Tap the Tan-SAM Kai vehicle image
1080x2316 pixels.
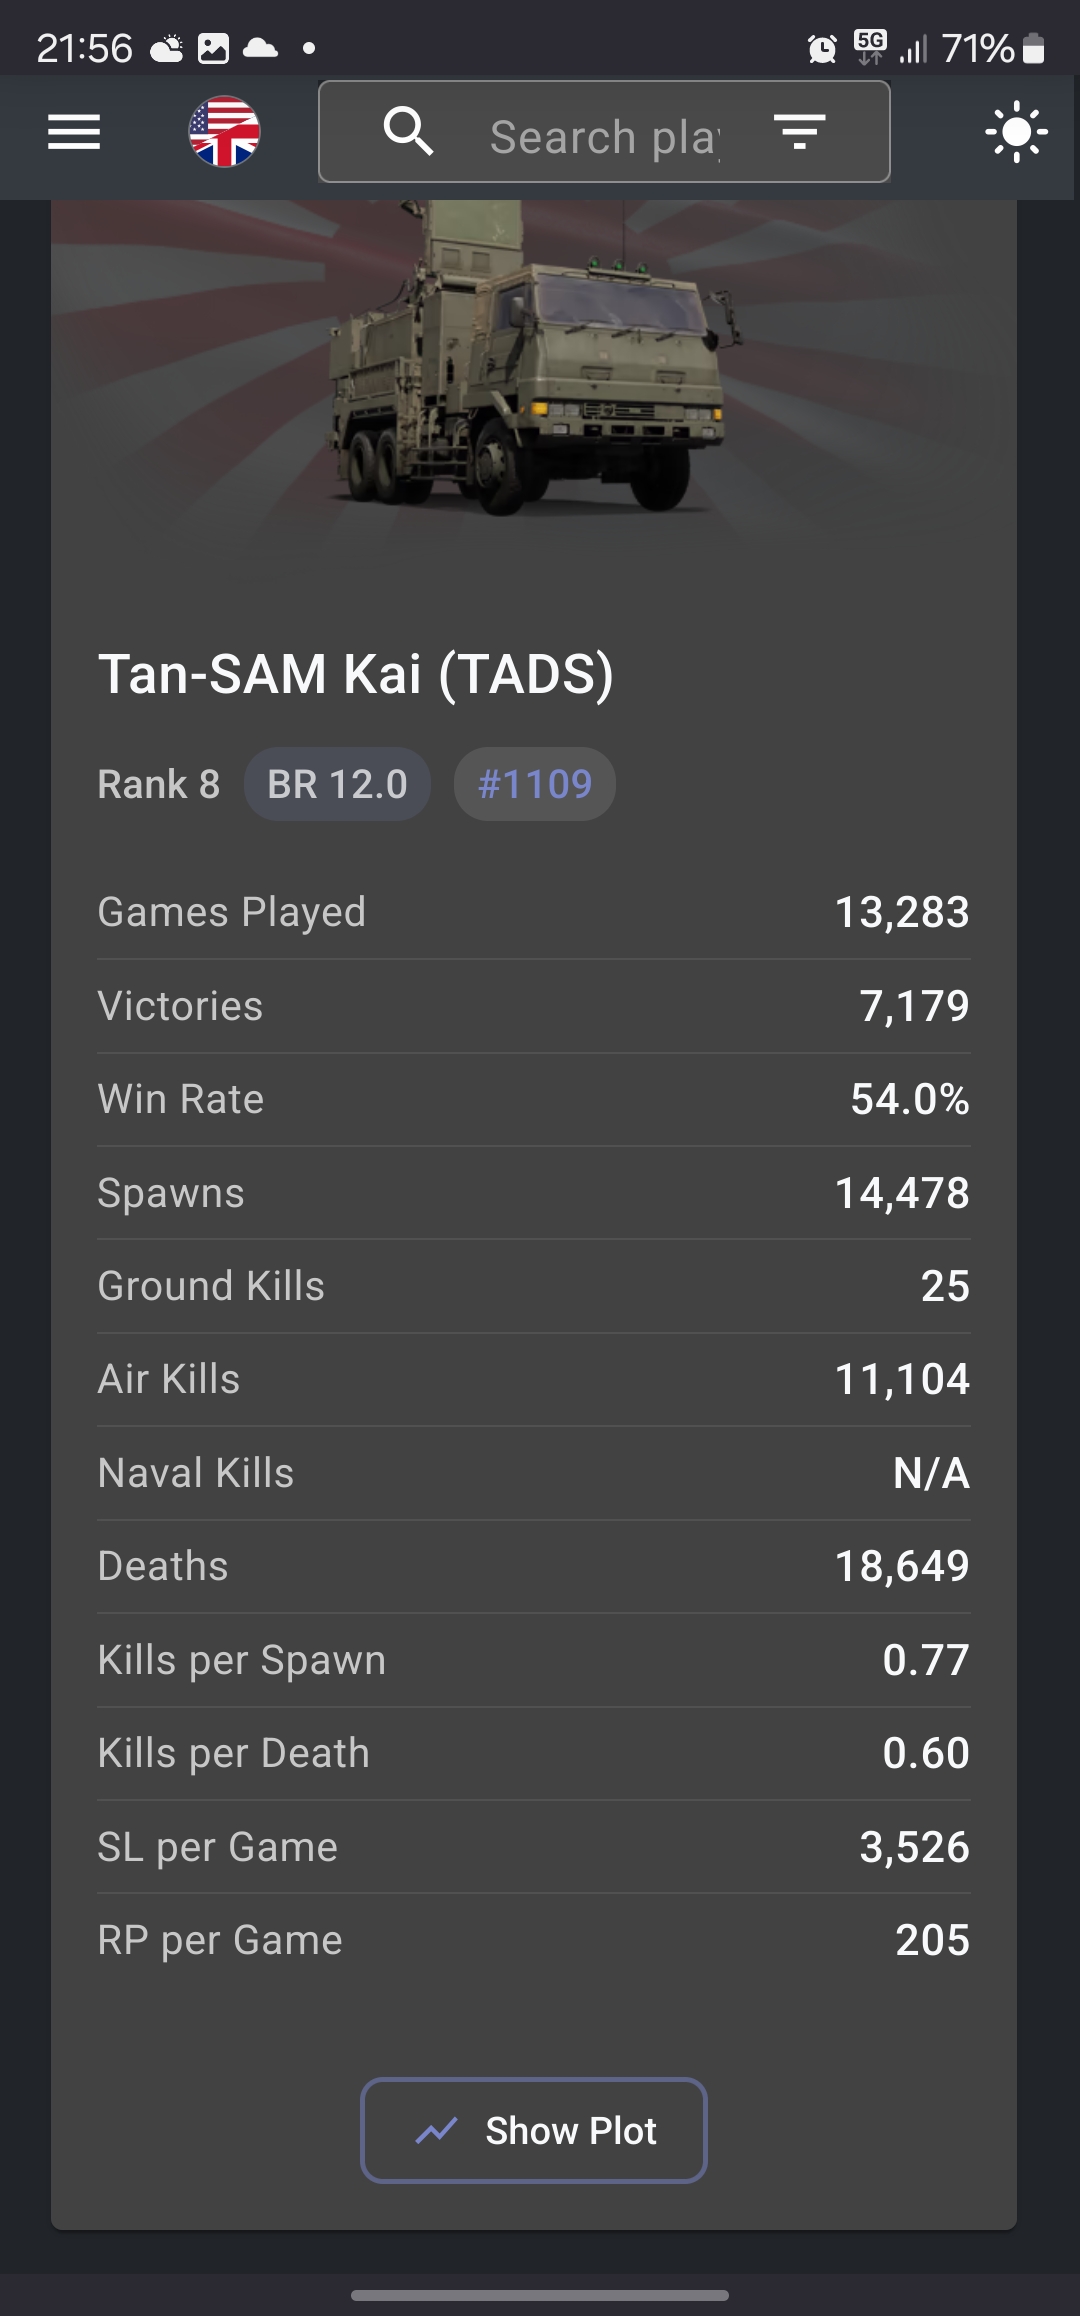coord(534,360)
